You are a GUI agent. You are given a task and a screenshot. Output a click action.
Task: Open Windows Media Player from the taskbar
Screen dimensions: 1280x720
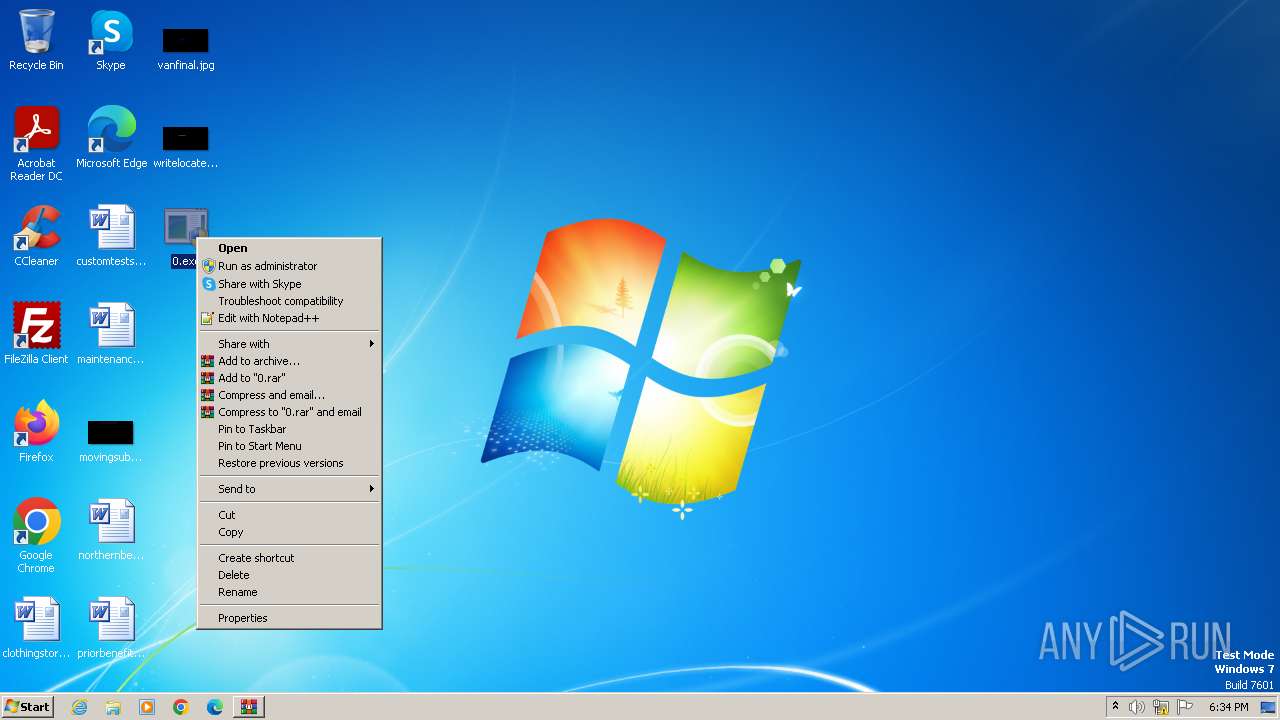[x=147, y=707]
